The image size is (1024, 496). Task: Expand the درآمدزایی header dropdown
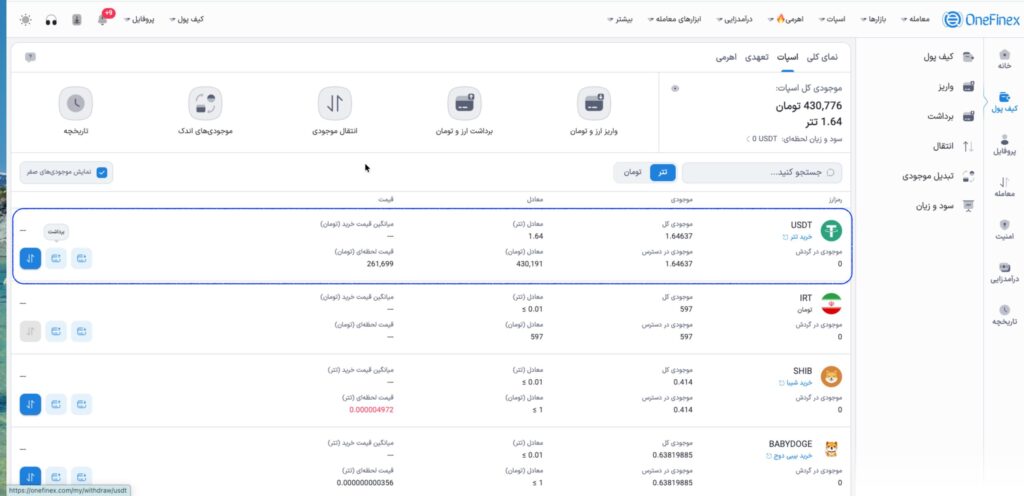point(734,20)
